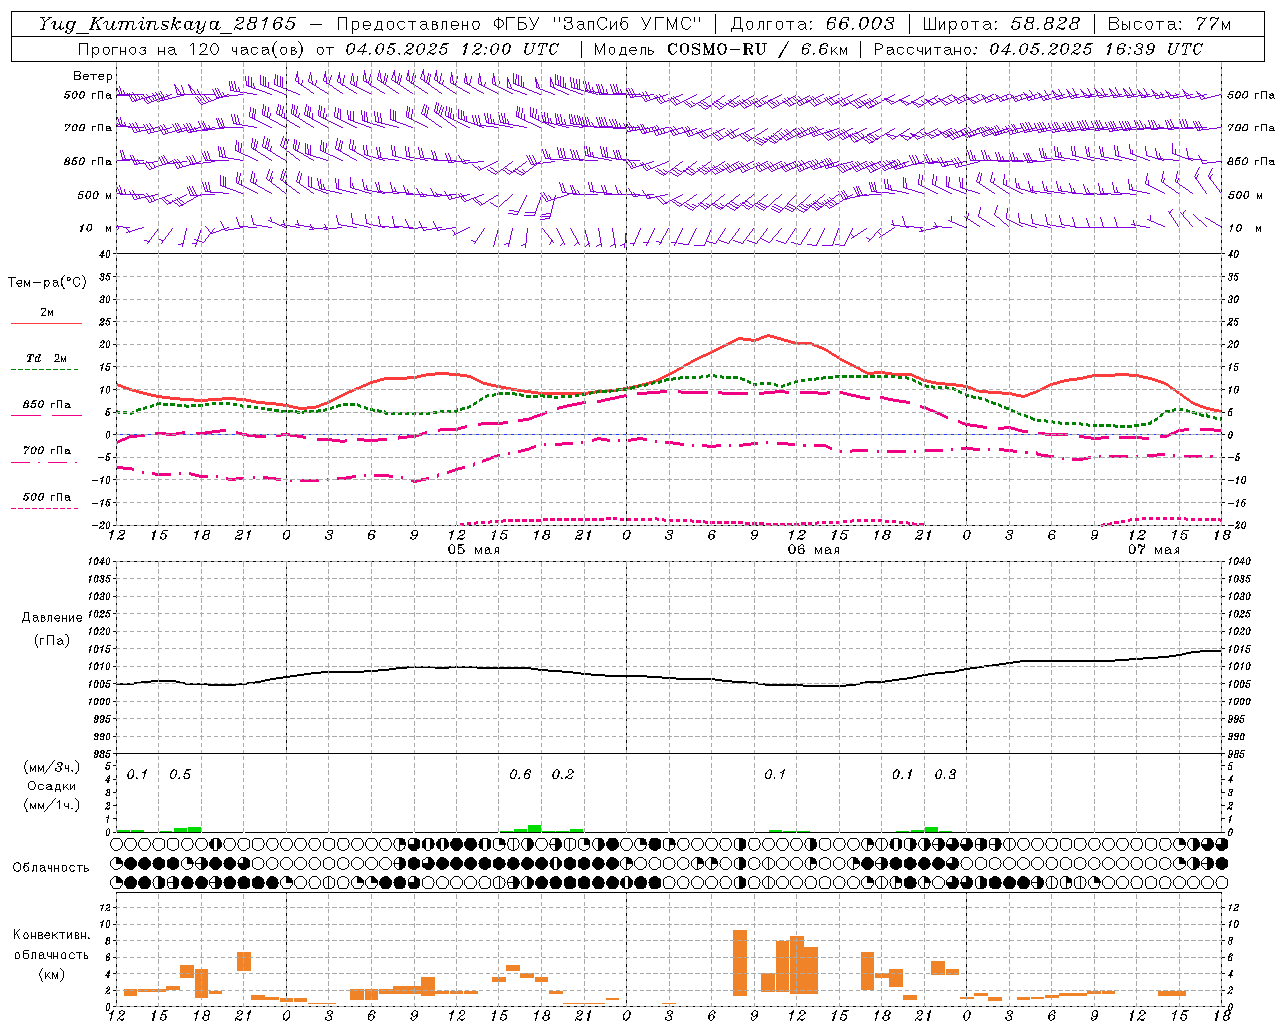The image size is (1280, 1024).
Task: Click the Облачность row label
Action: click(51, 867)
